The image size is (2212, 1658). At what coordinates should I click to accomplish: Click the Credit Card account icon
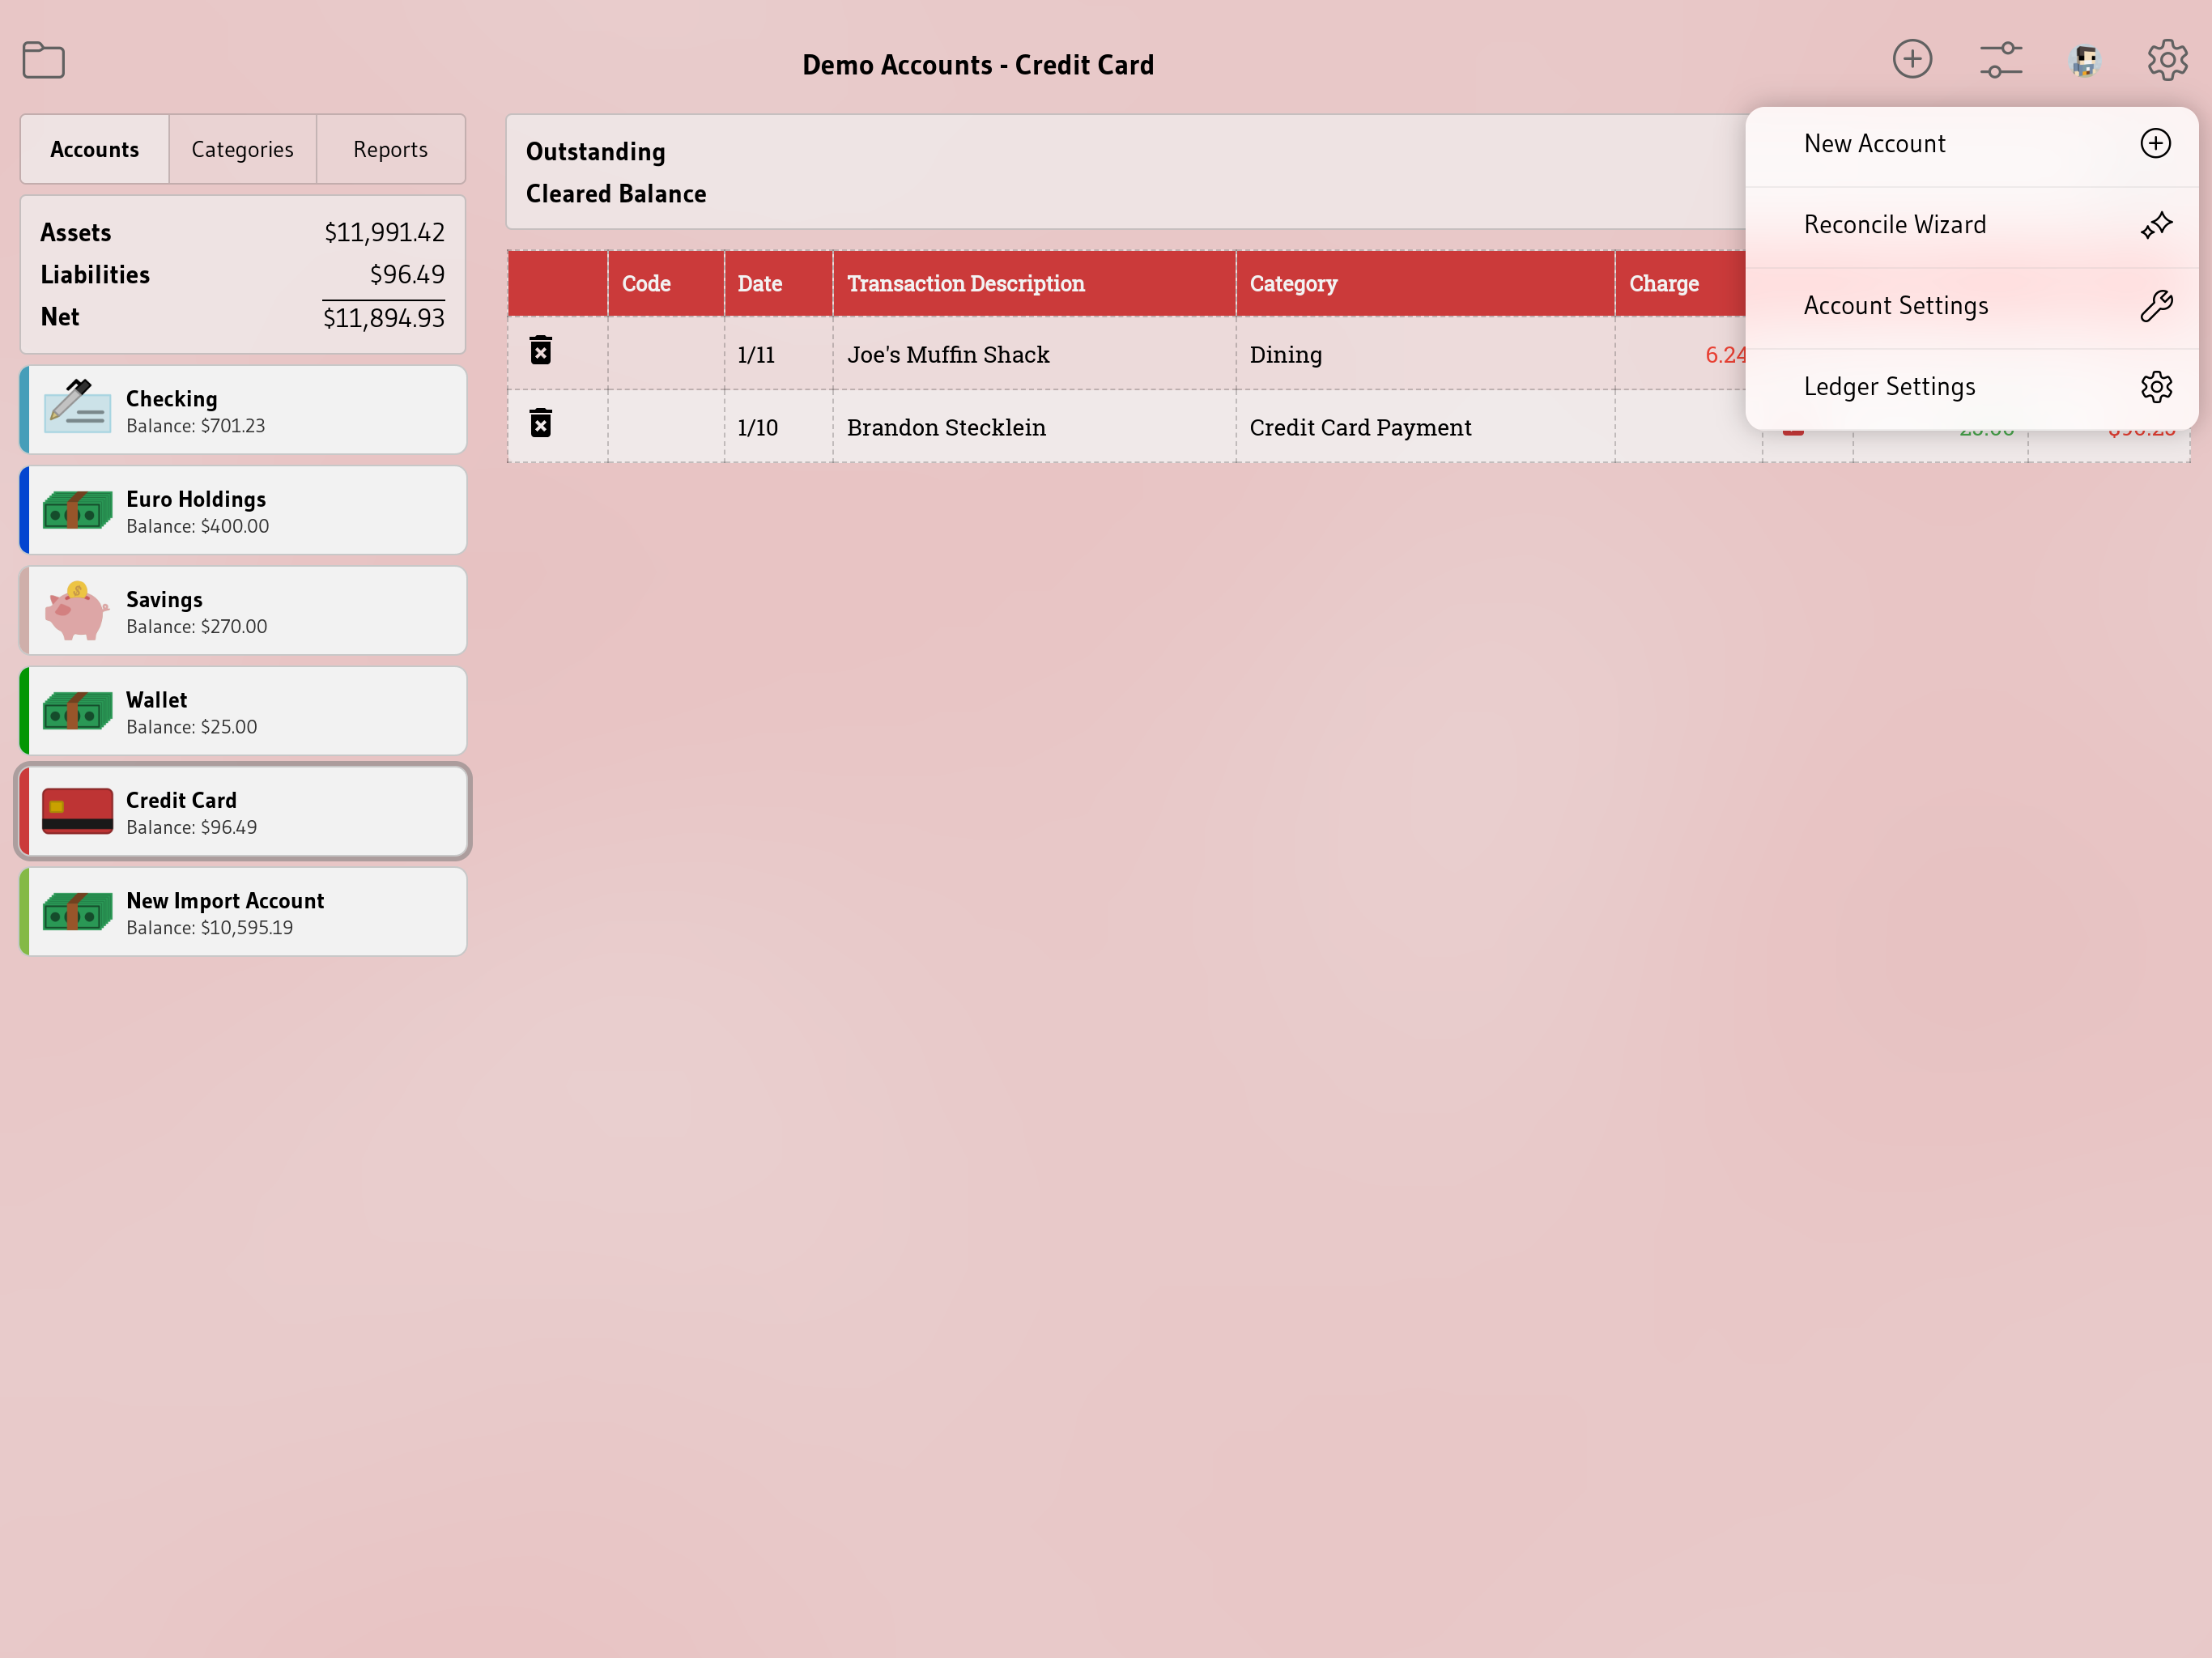(x=77, y=811)
